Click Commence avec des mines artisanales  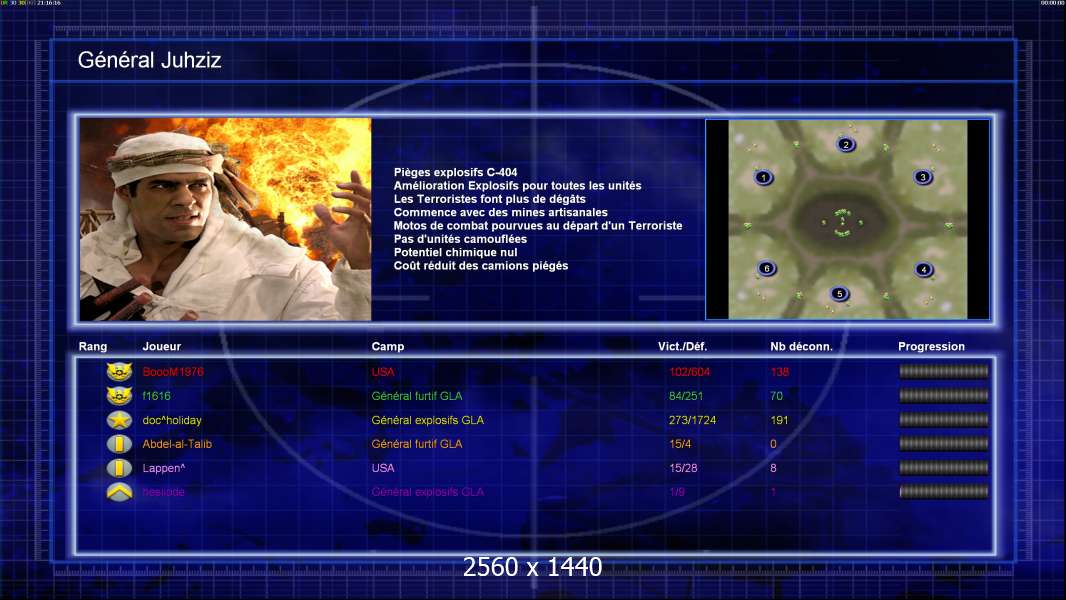pyautogui.click(x=500, y=212)
